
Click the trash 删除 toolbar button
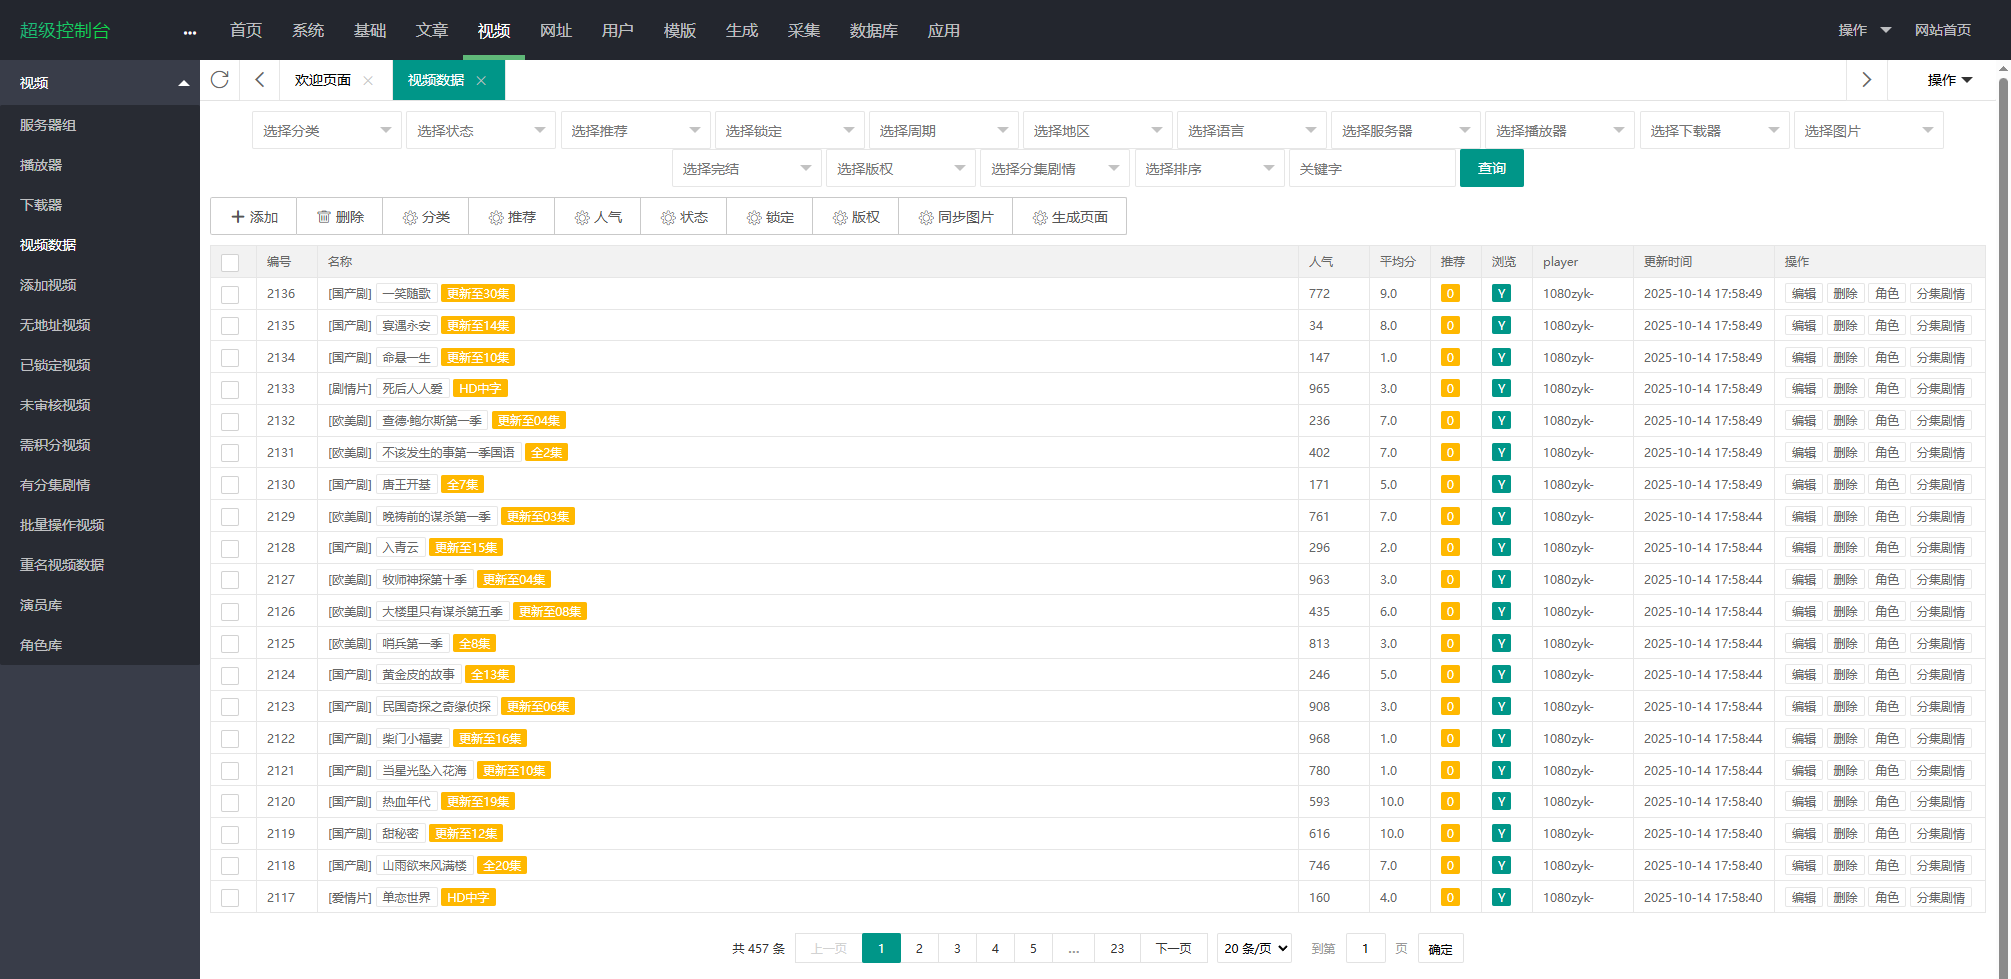click(340, 217)
